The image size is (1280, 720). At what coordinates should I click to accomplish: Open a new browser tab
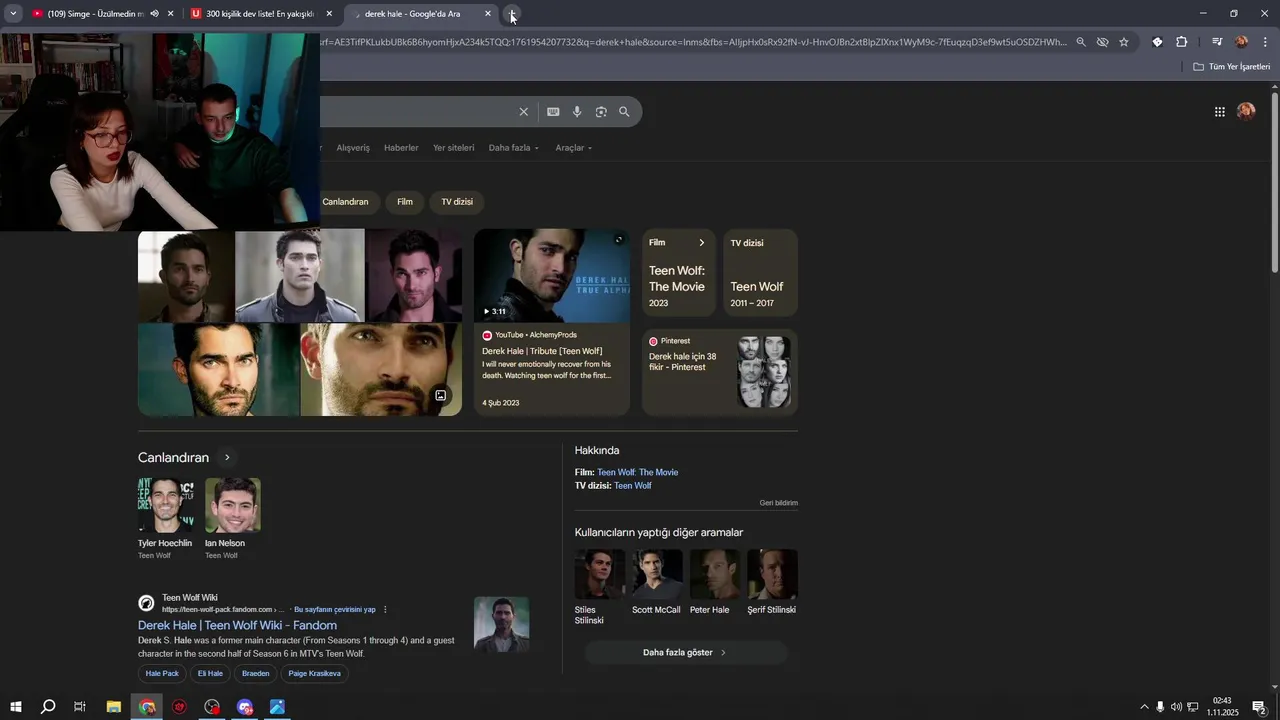point(512,14)
